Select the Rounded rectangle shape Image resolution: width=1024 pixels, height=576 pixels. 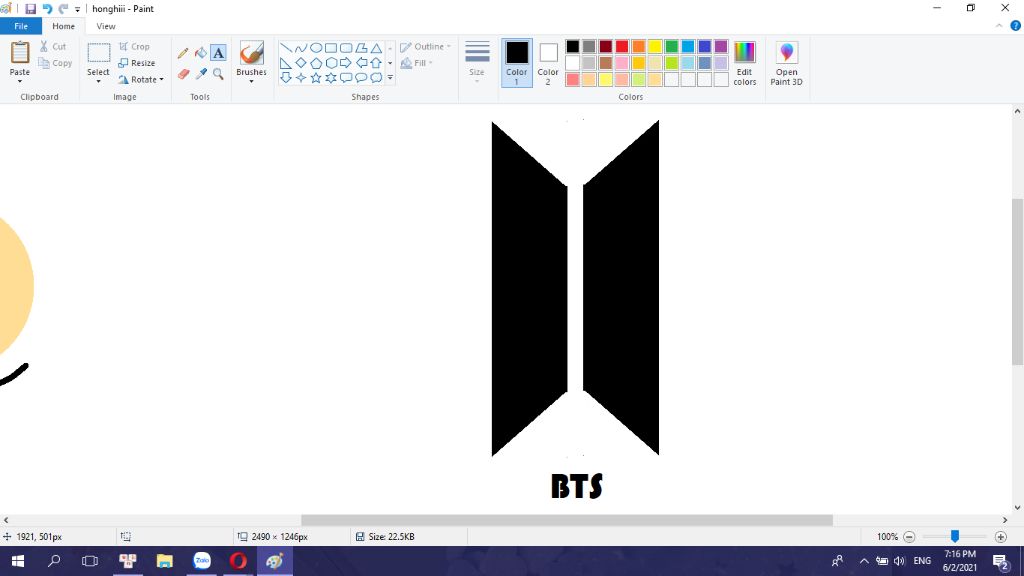[x=346, y=48]
